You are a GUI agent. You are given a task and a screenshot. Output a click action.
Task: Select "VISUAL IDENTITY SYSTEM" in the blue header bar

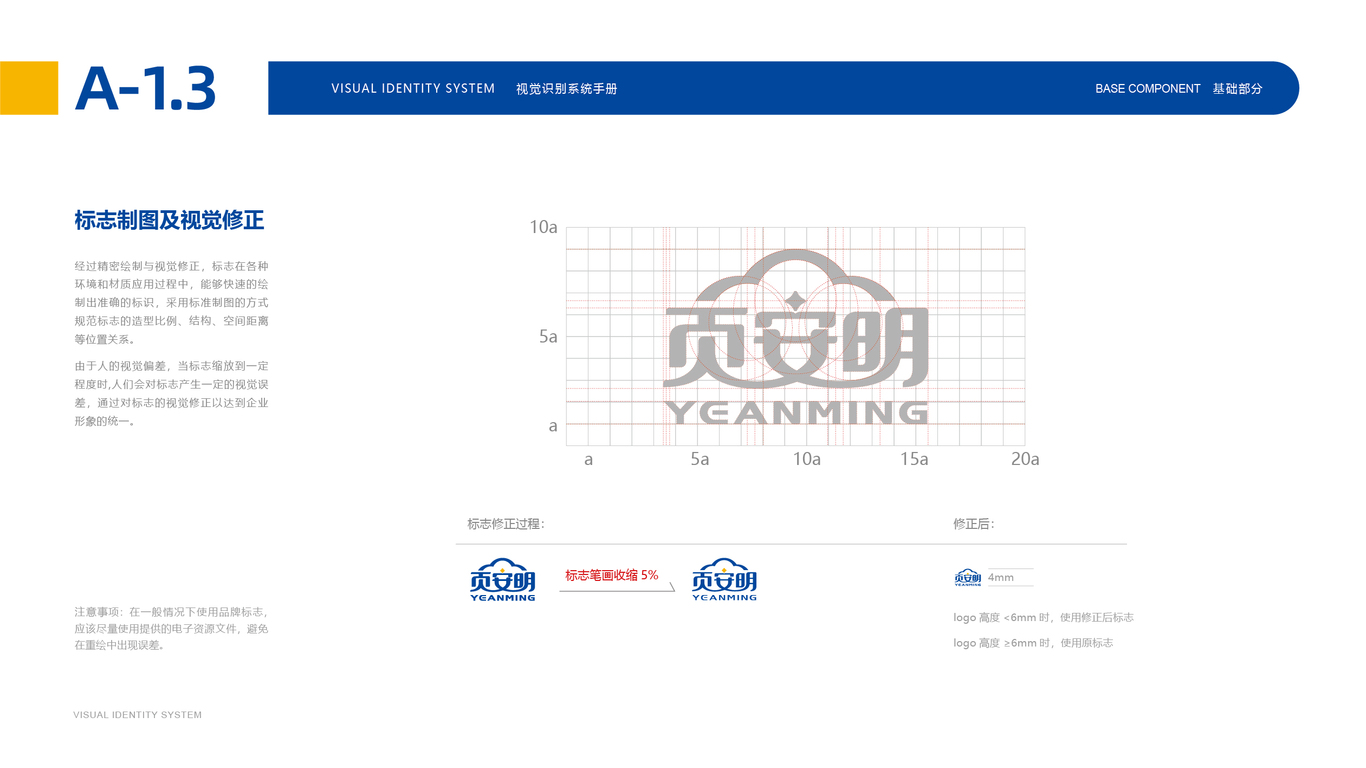tap(413, 89)
